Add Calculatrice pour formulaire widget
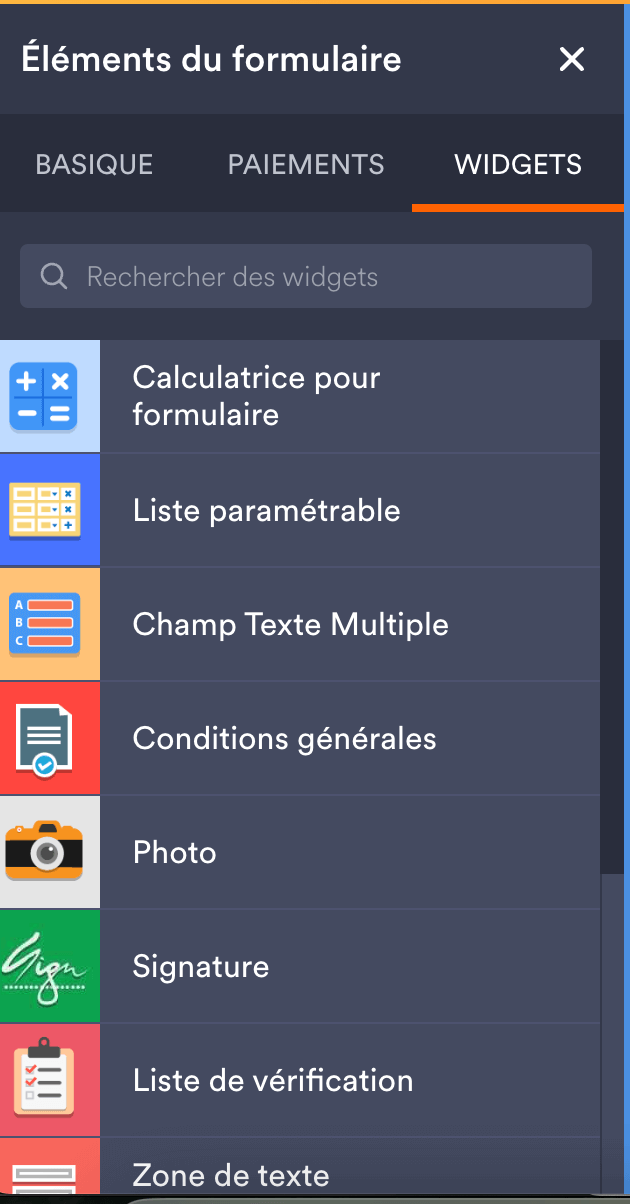630x1204 pixels. pyautogui.click(x=257, y=396)
